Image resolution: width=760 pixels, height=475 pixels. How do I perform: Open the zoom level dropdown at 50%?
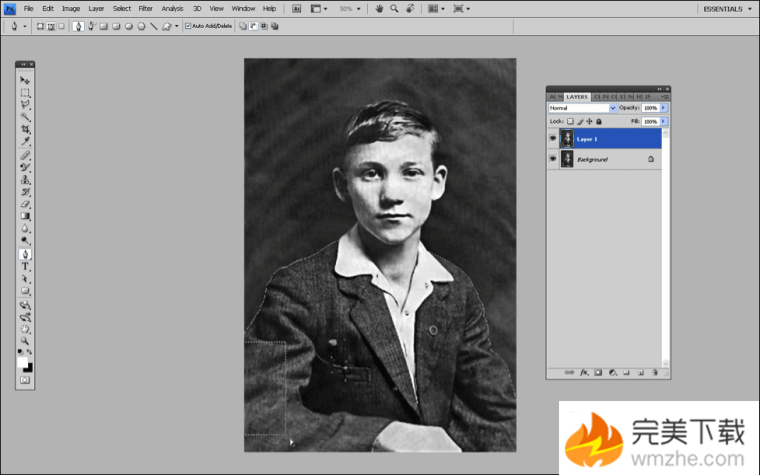coord(348,8)
